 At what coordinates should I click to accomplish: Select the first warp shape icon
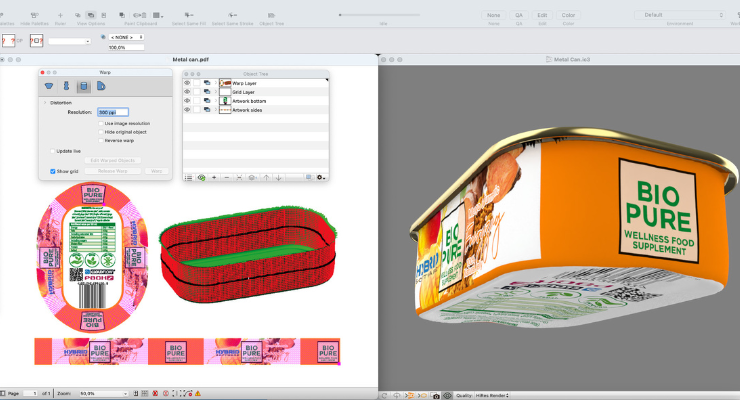[x=48, y=87]
